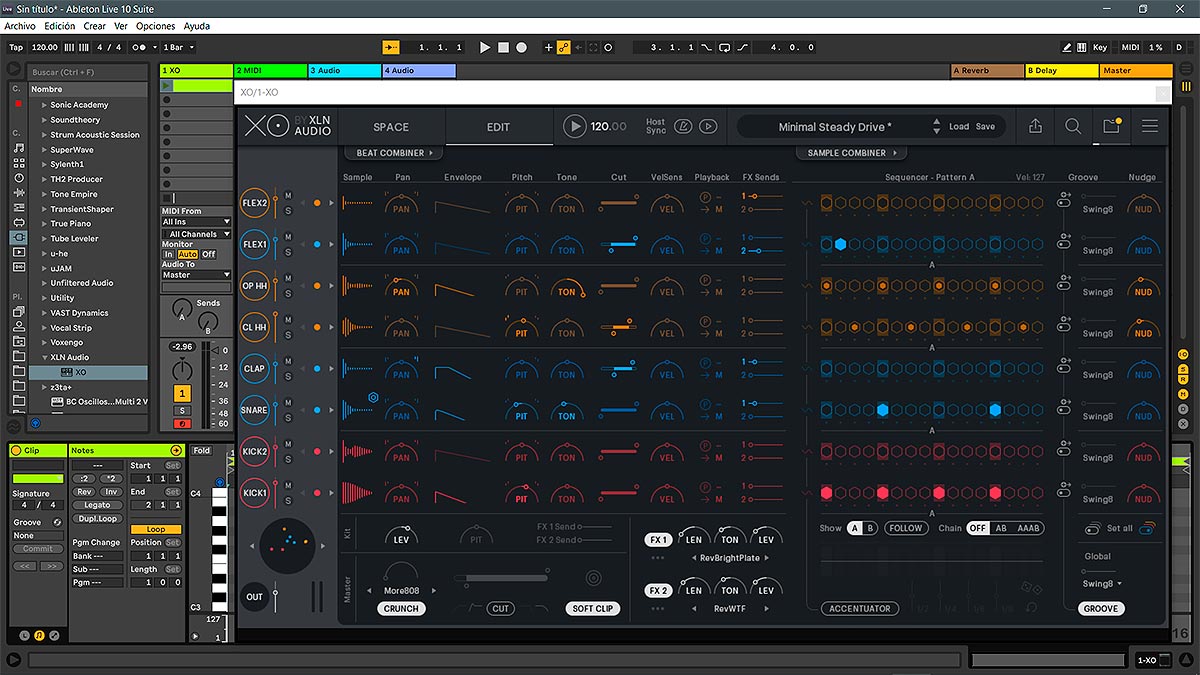Enable the Ableton arrangement record button

(523, 47)
